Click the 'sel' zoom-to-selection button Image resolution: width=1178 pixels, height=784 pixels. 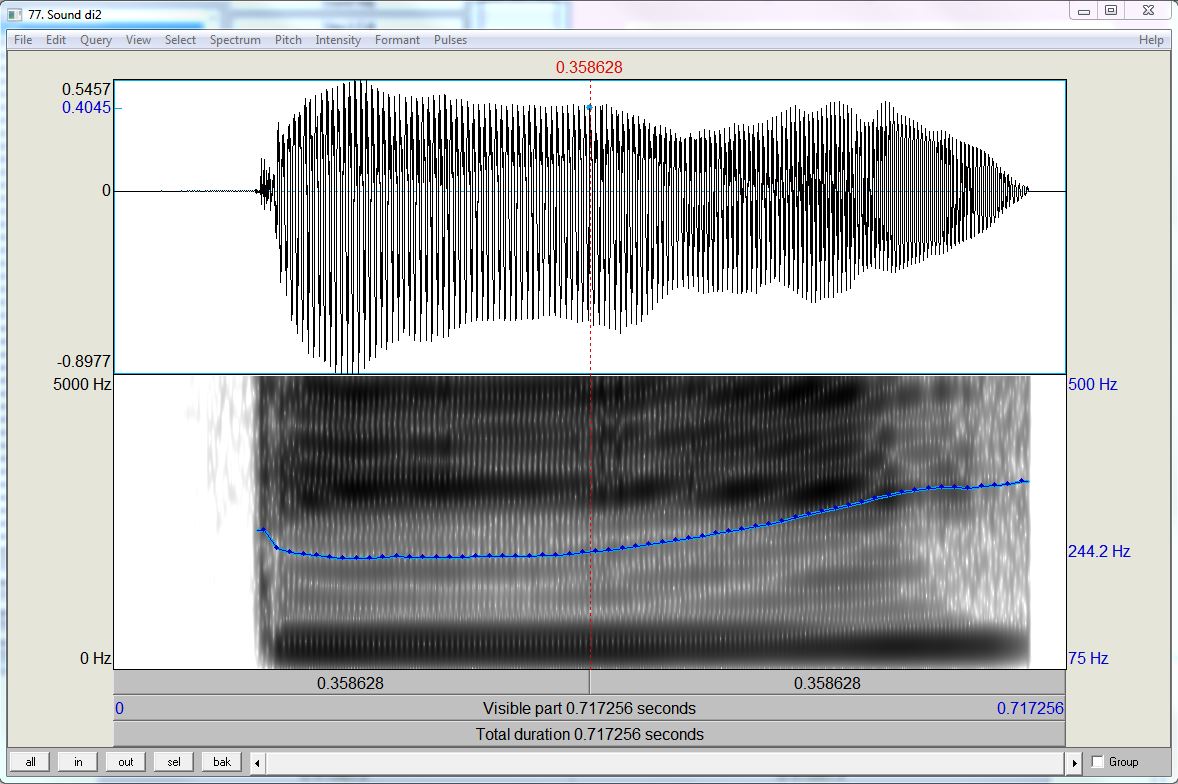(x=174, y=761)
